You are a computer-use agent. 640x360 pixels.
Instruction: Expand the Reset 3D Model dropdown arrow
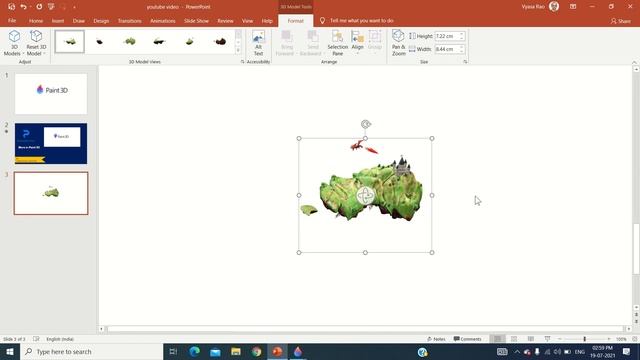(x=44, y=53)
